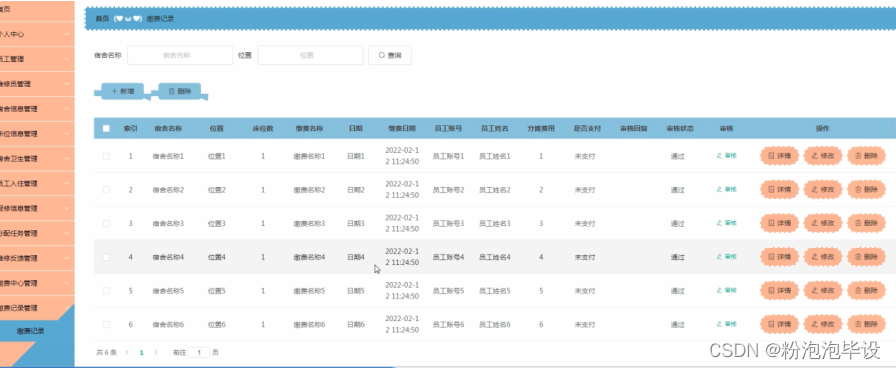Expand the 宿舍卫生管理 chevron
The width and height of the screenshot is (896, 369).
point(67,159)
